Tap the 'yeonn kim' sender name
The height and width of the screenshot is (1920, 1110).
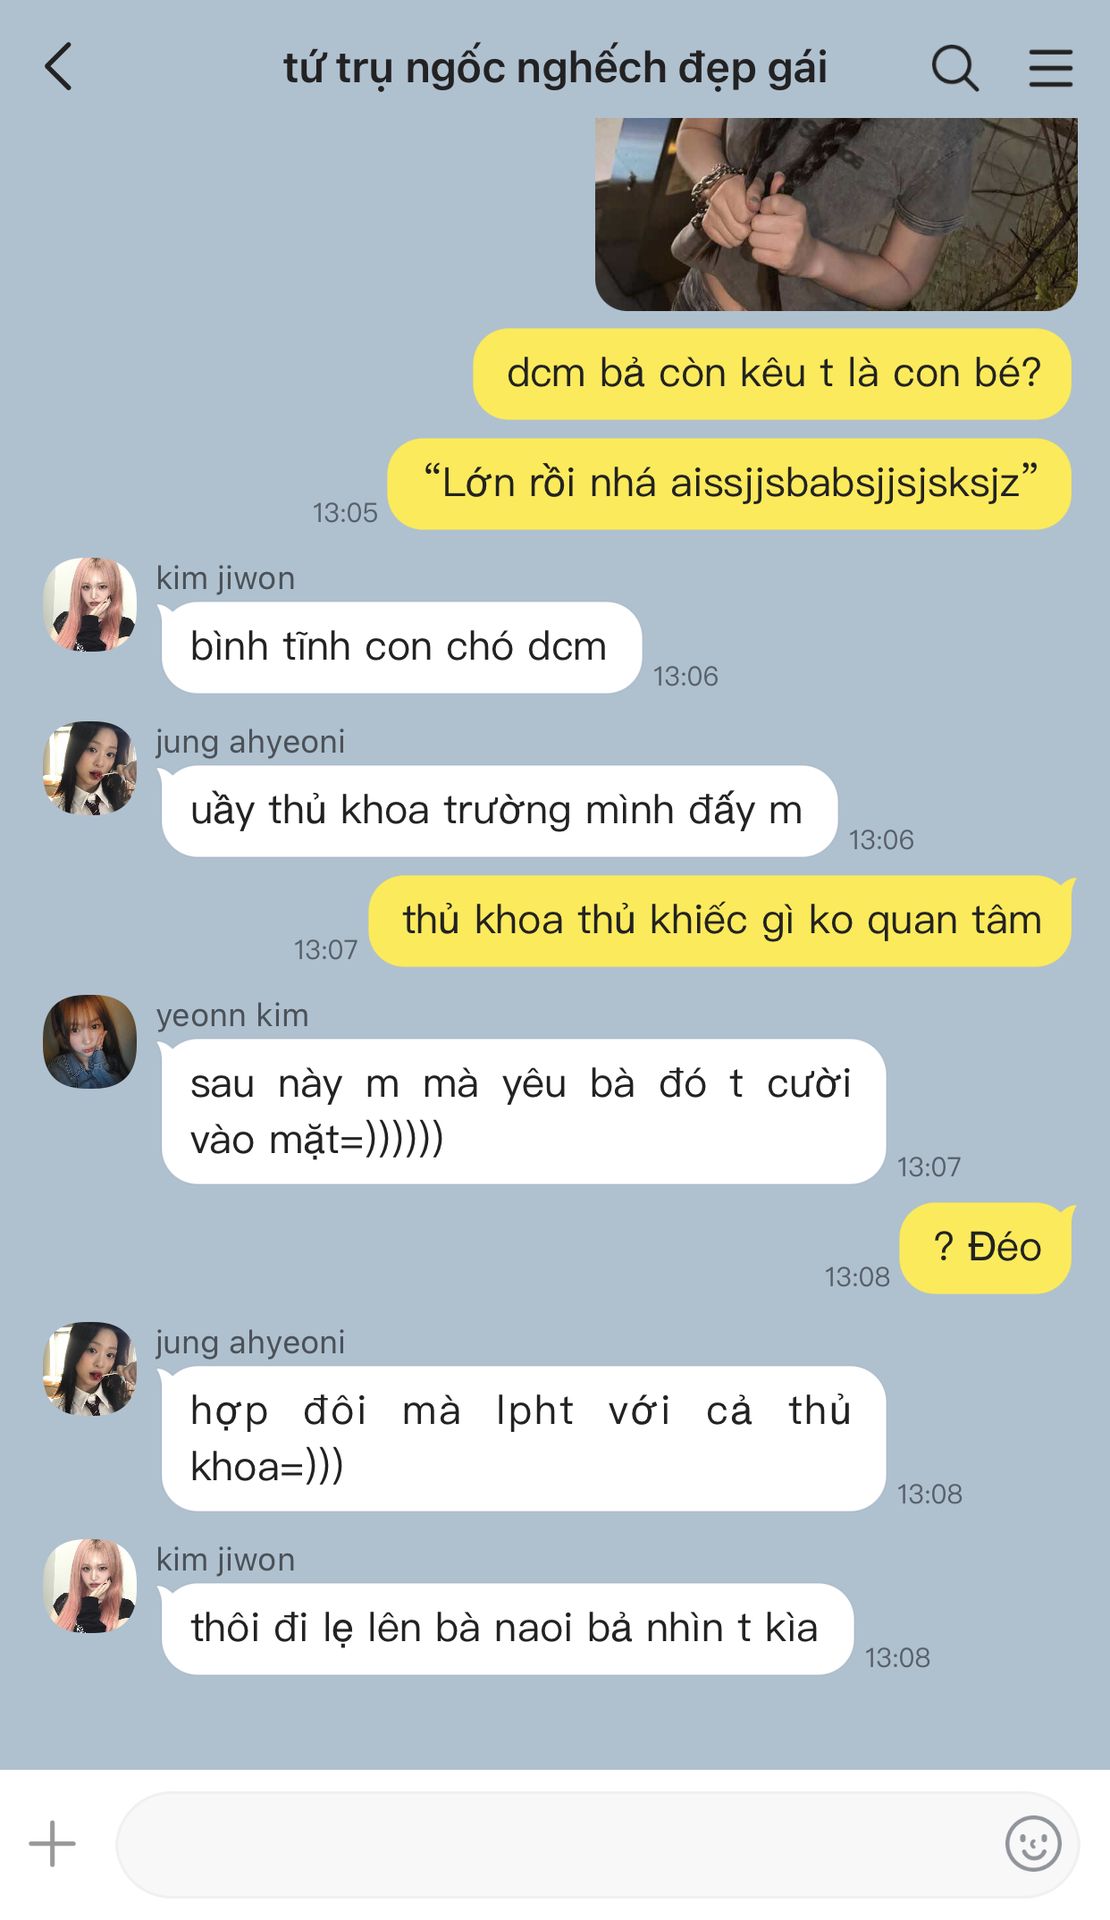(232, 1015)
